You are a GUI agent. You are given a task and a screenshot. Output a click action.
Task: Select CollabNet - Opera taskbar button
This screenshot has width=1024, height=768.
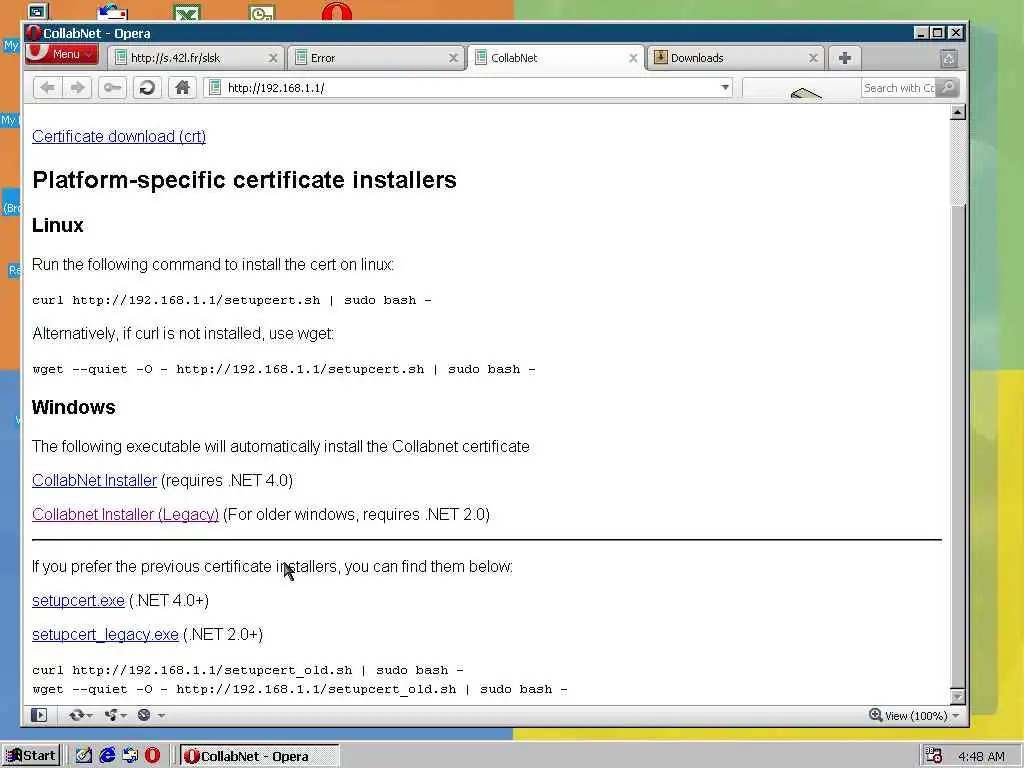click(x=259, y=756)
